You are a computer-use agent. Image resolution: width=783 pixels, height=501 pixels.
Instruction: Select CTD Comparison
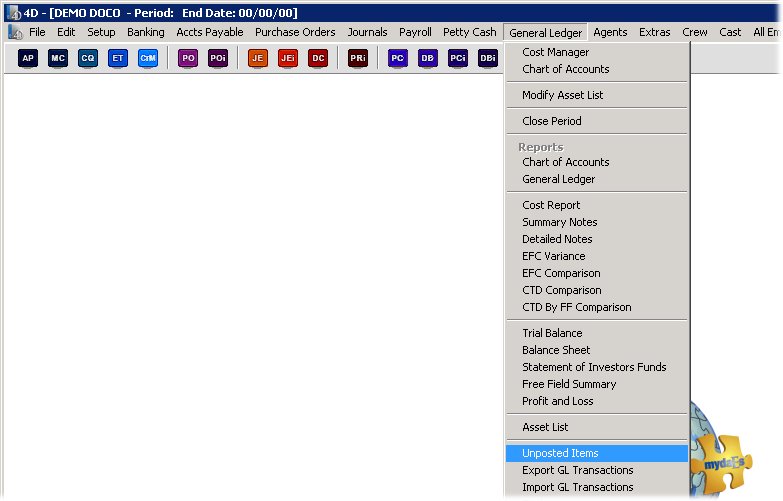pos(597,290)
